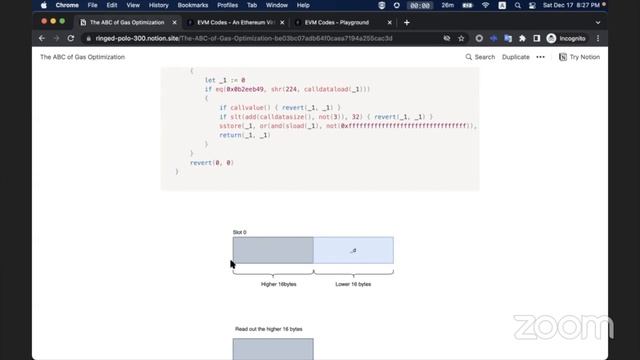
Task: Click the circular recording status icon in menu bar
Action: (x=397, y=5)
